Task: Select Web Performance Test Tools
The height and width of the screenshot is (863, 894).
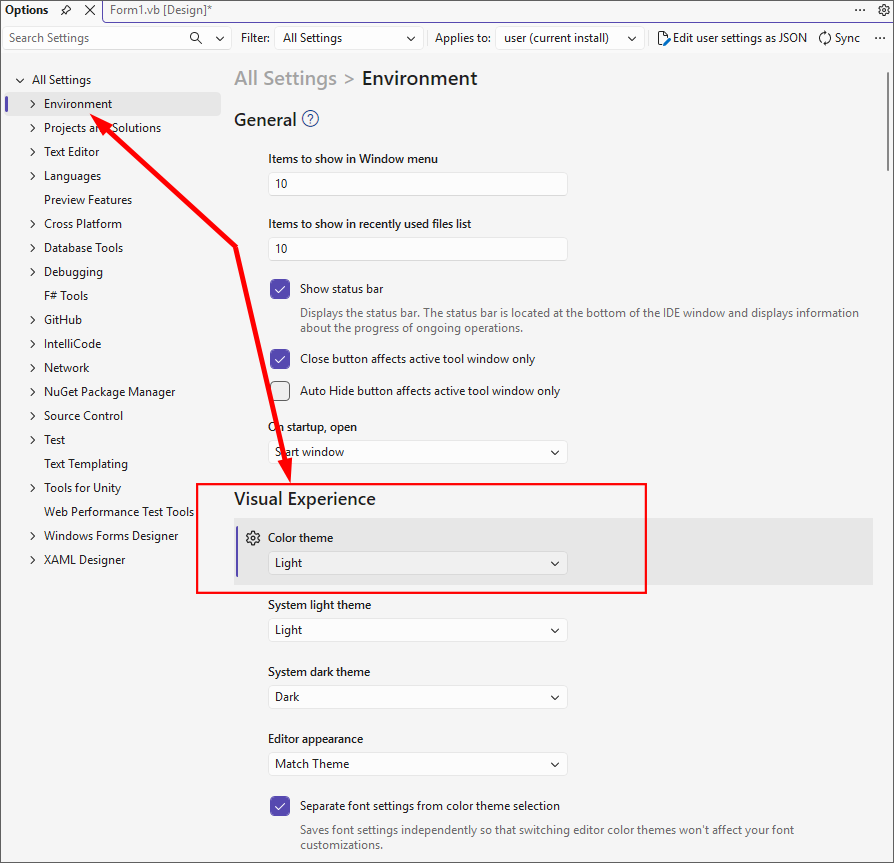Action: (119, 512)
